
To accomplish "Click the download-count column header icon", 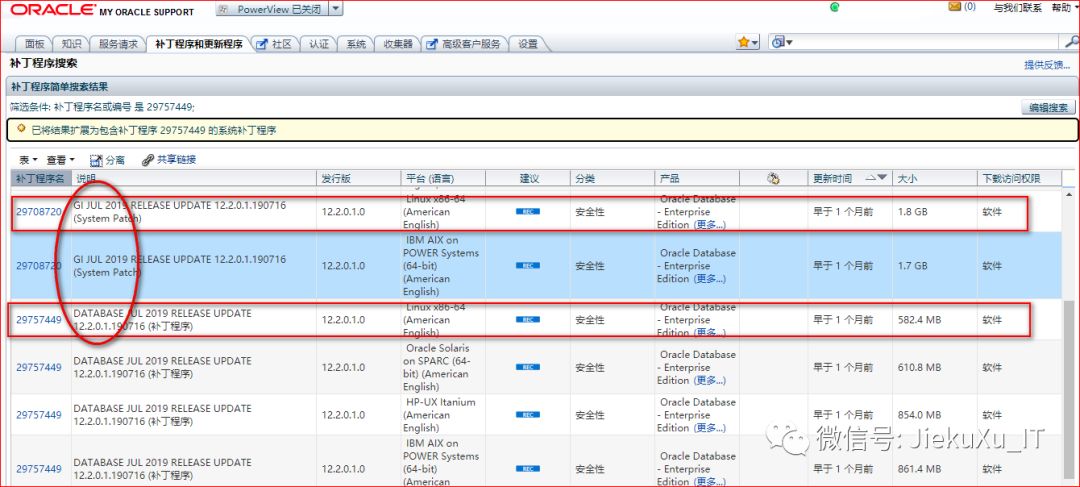I will tap(773, 179).
